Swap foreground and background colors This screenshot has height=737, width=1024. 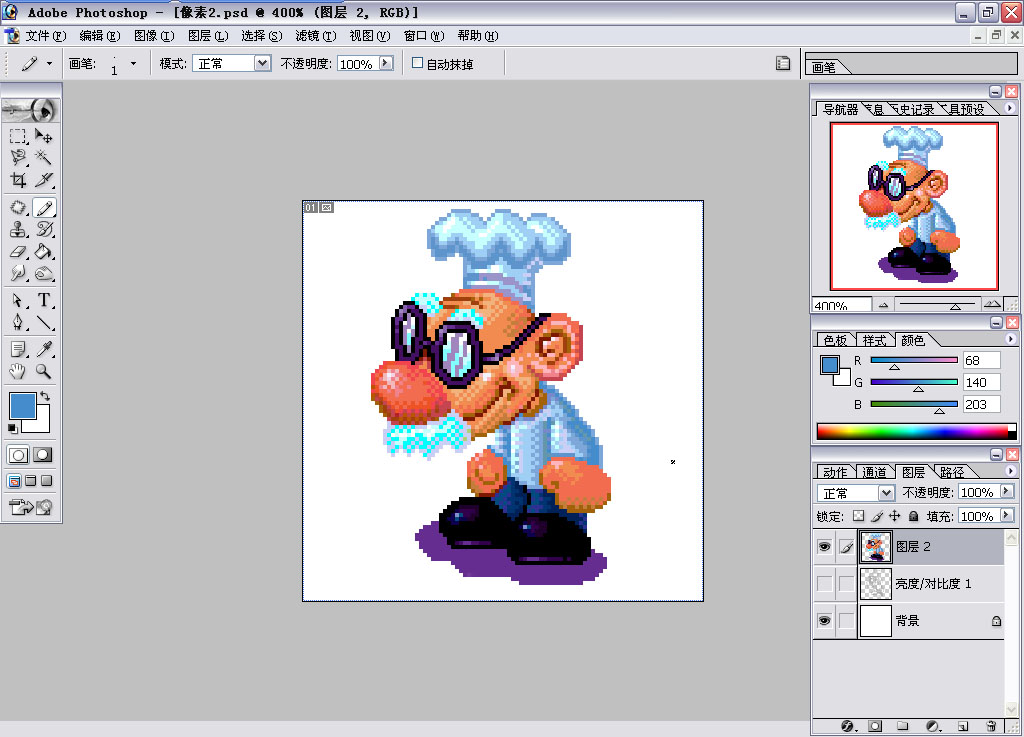click(45, 396)
